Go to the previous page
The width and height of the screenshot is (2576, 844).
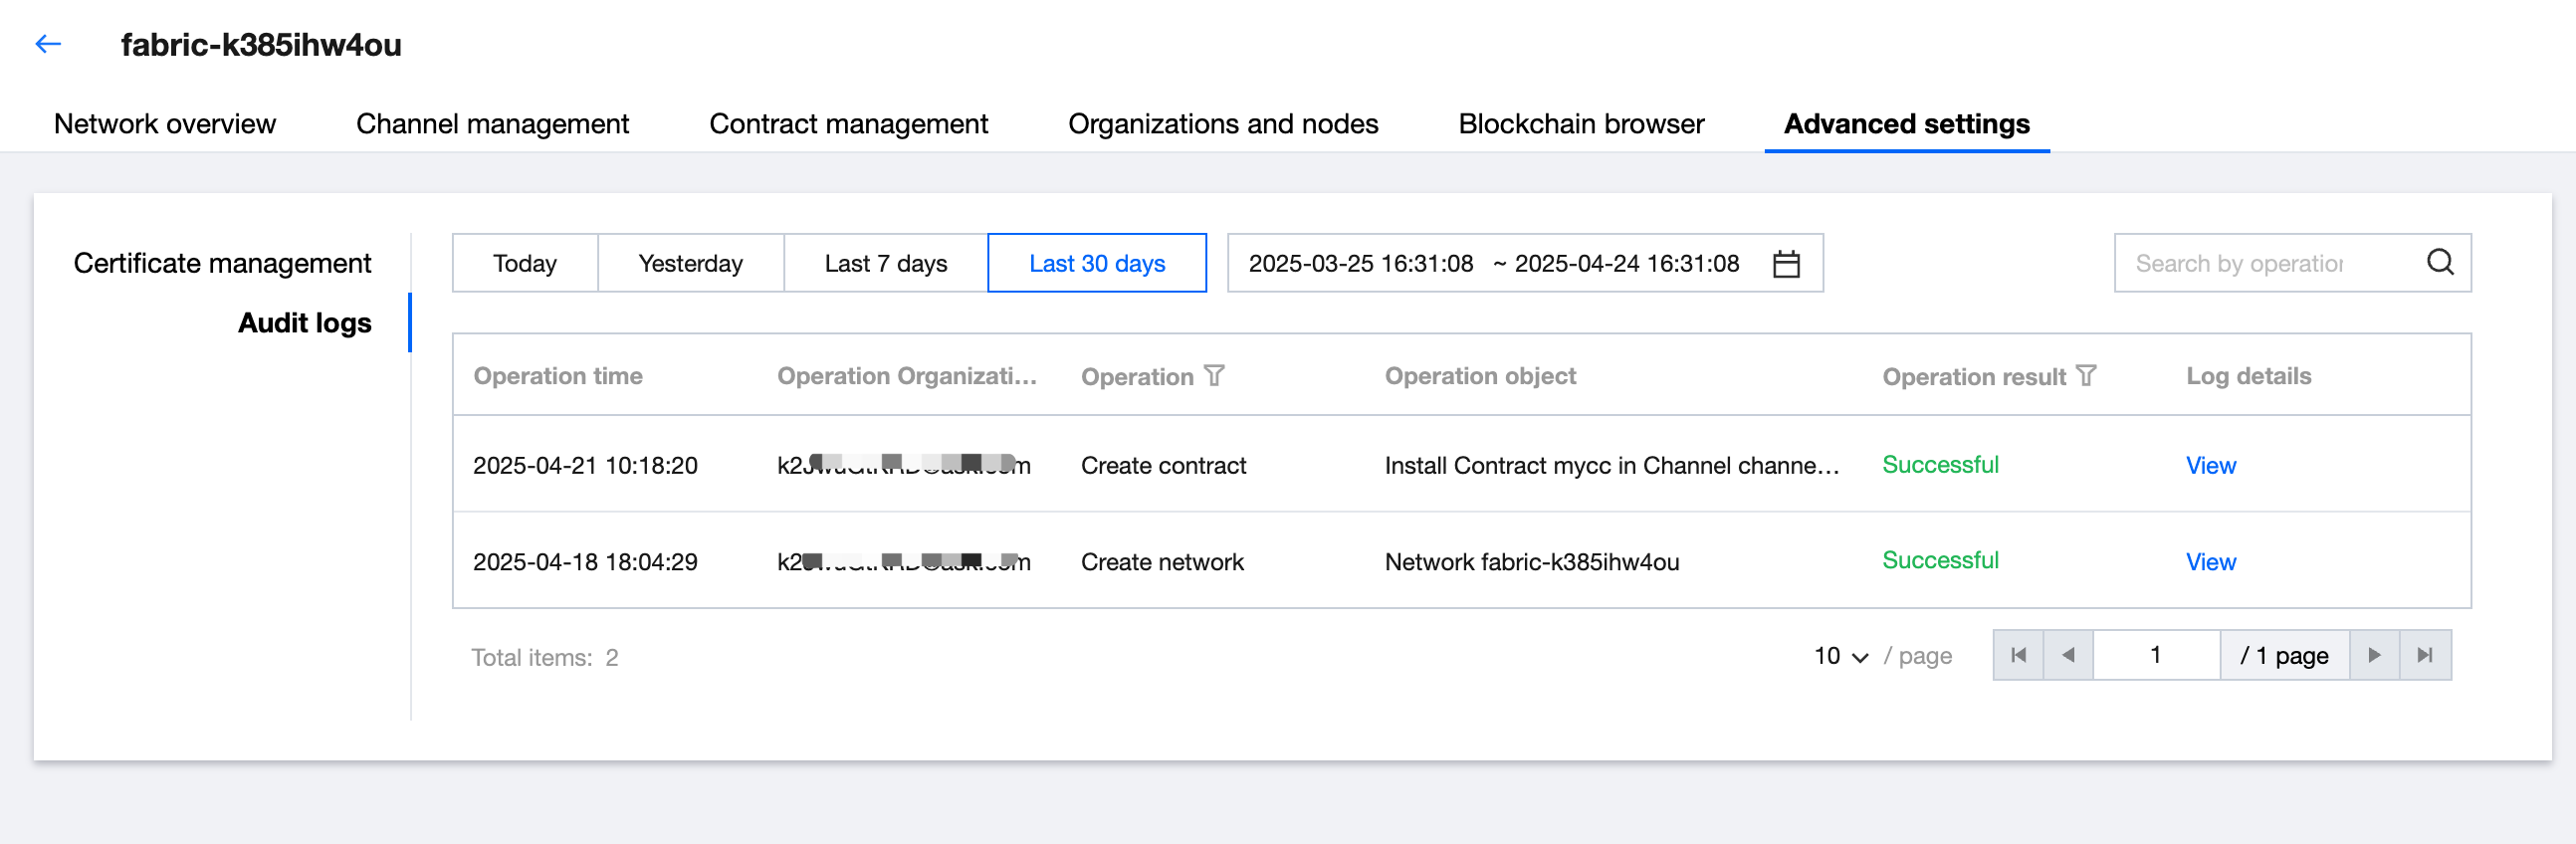point(2068,655)
